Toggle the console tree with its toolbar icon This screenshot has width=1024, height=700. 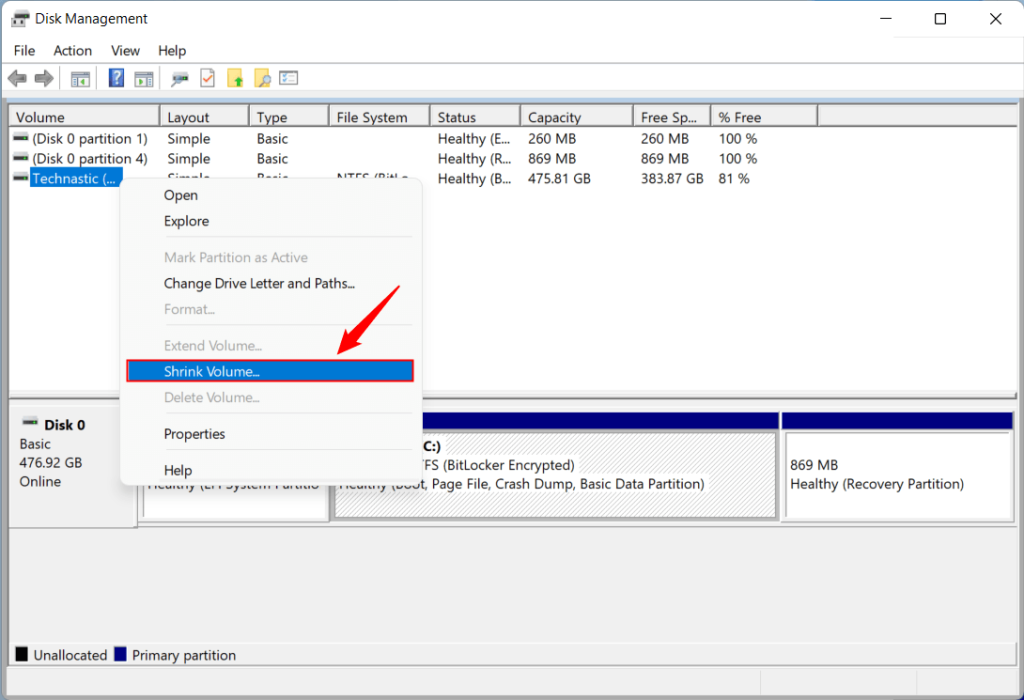click(x=80, y=77)
